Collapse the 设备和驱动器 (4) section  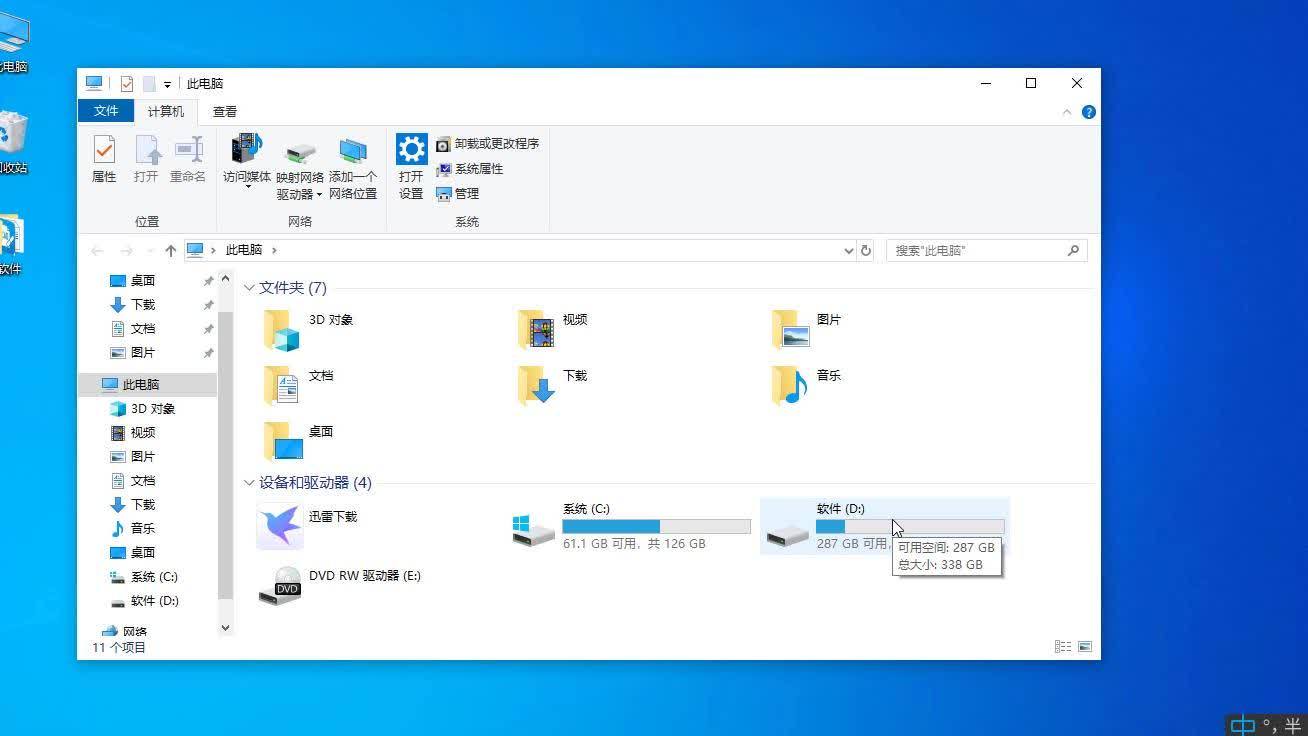click(248, 482)
